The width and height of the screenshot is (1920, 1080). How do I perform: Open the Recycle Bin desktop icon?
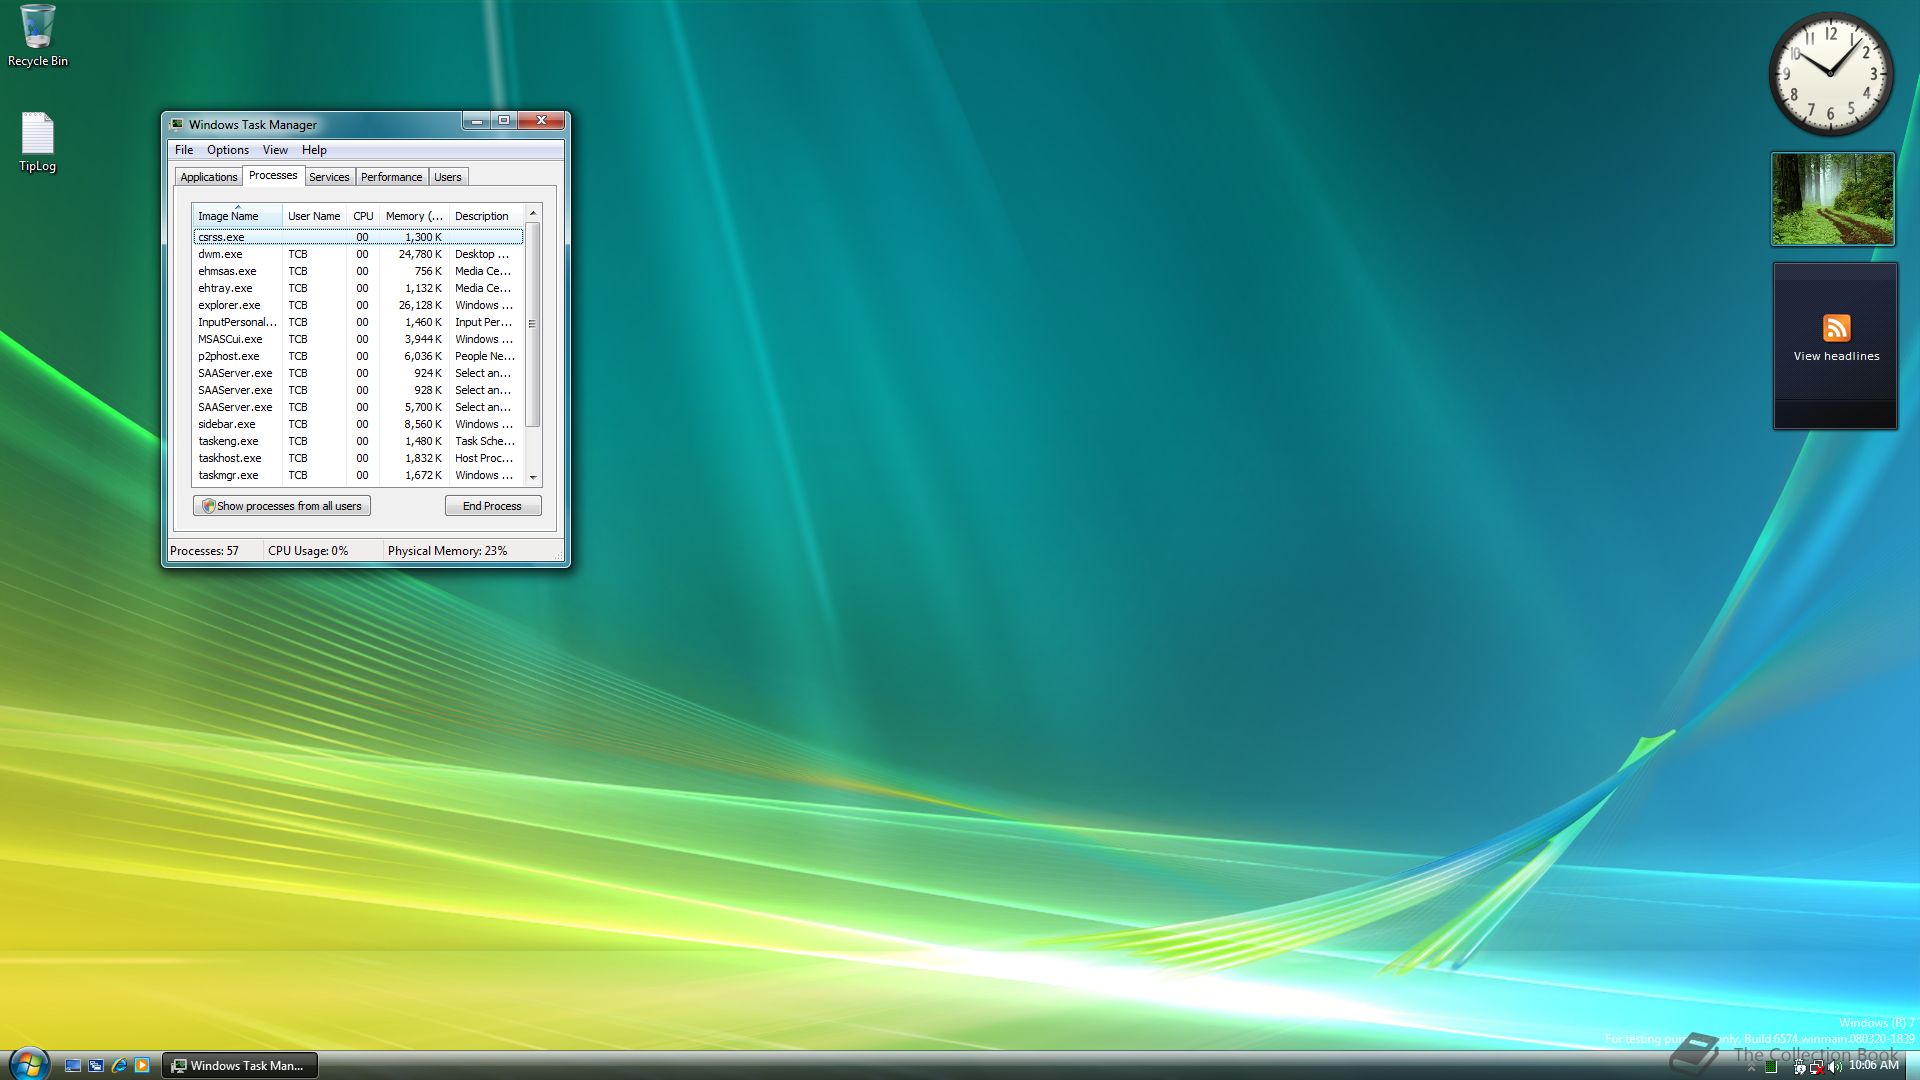click(38, 35)
